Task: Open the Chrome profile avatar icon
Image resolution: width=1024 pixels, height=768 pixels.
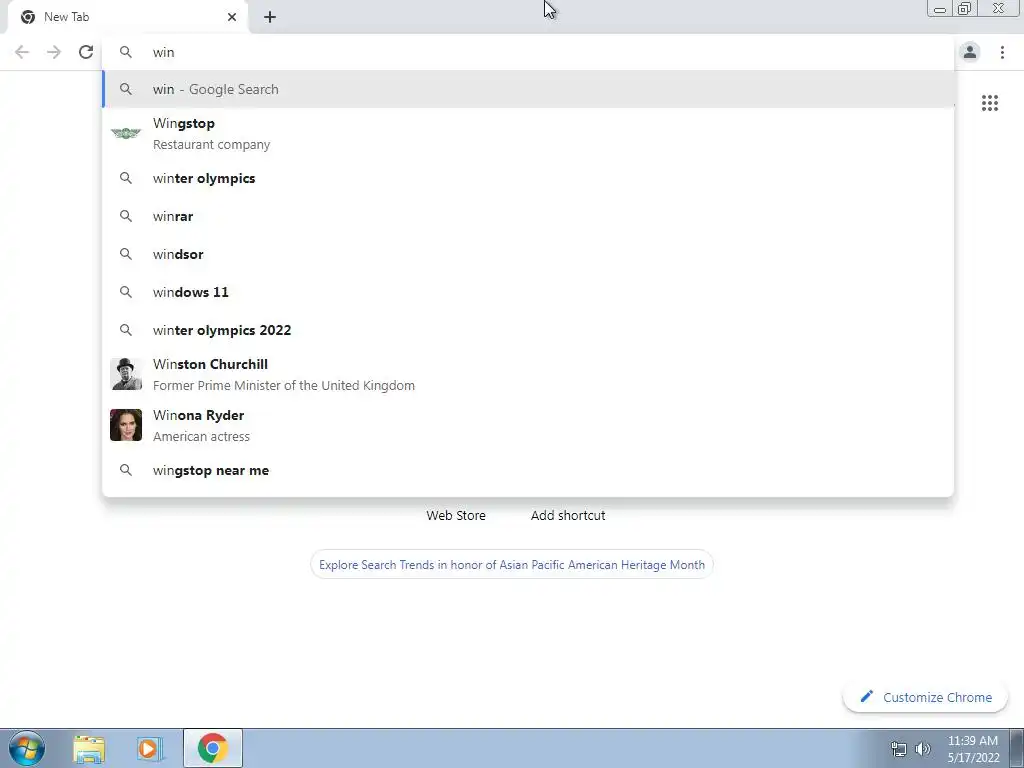Action: (970, 52)
